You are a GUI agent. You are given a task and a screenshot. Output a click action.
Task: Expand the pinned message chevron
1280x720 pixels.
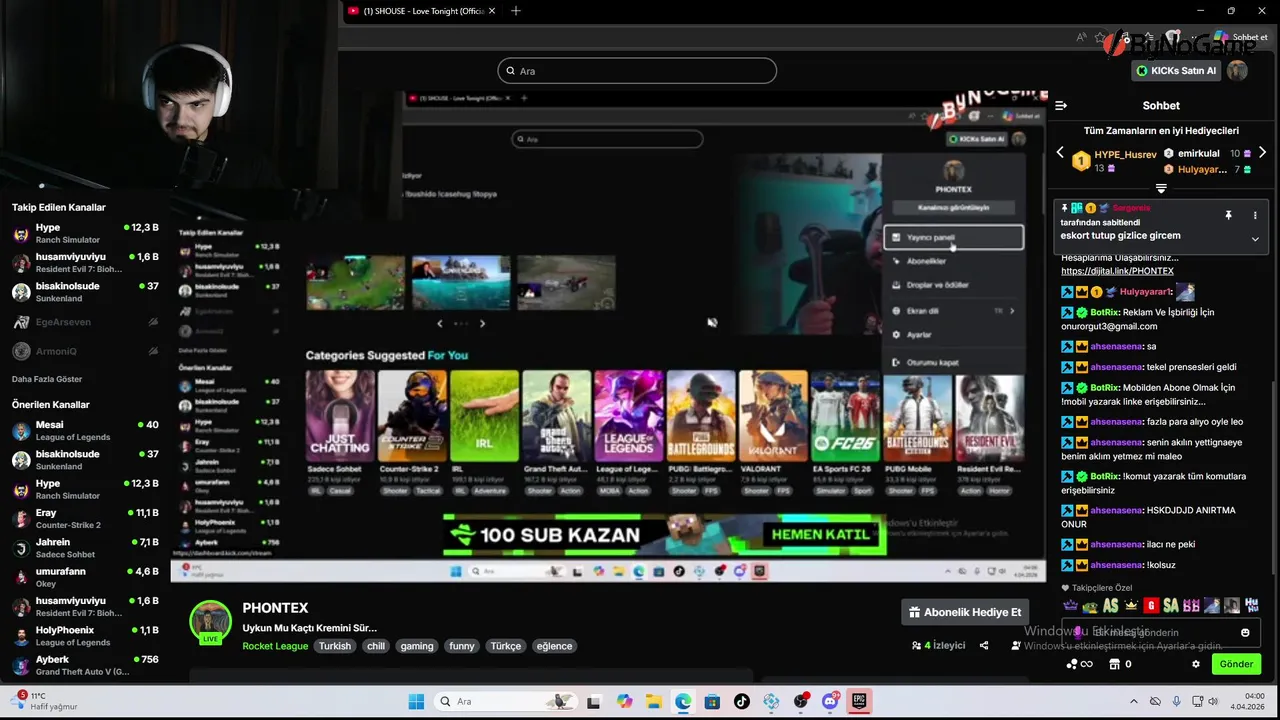tap(1255, 239)
